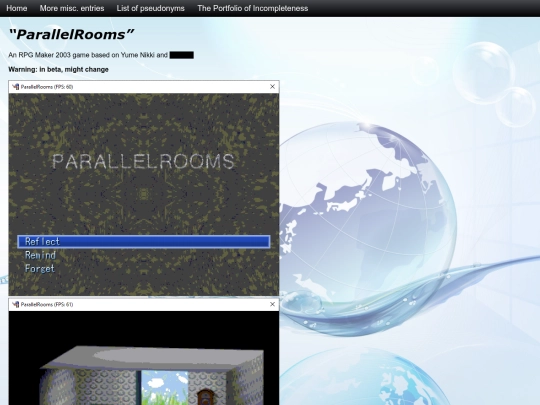
Task: Click the ParallelRooms (FPS: 61) title text
Action: coord(47,304)
